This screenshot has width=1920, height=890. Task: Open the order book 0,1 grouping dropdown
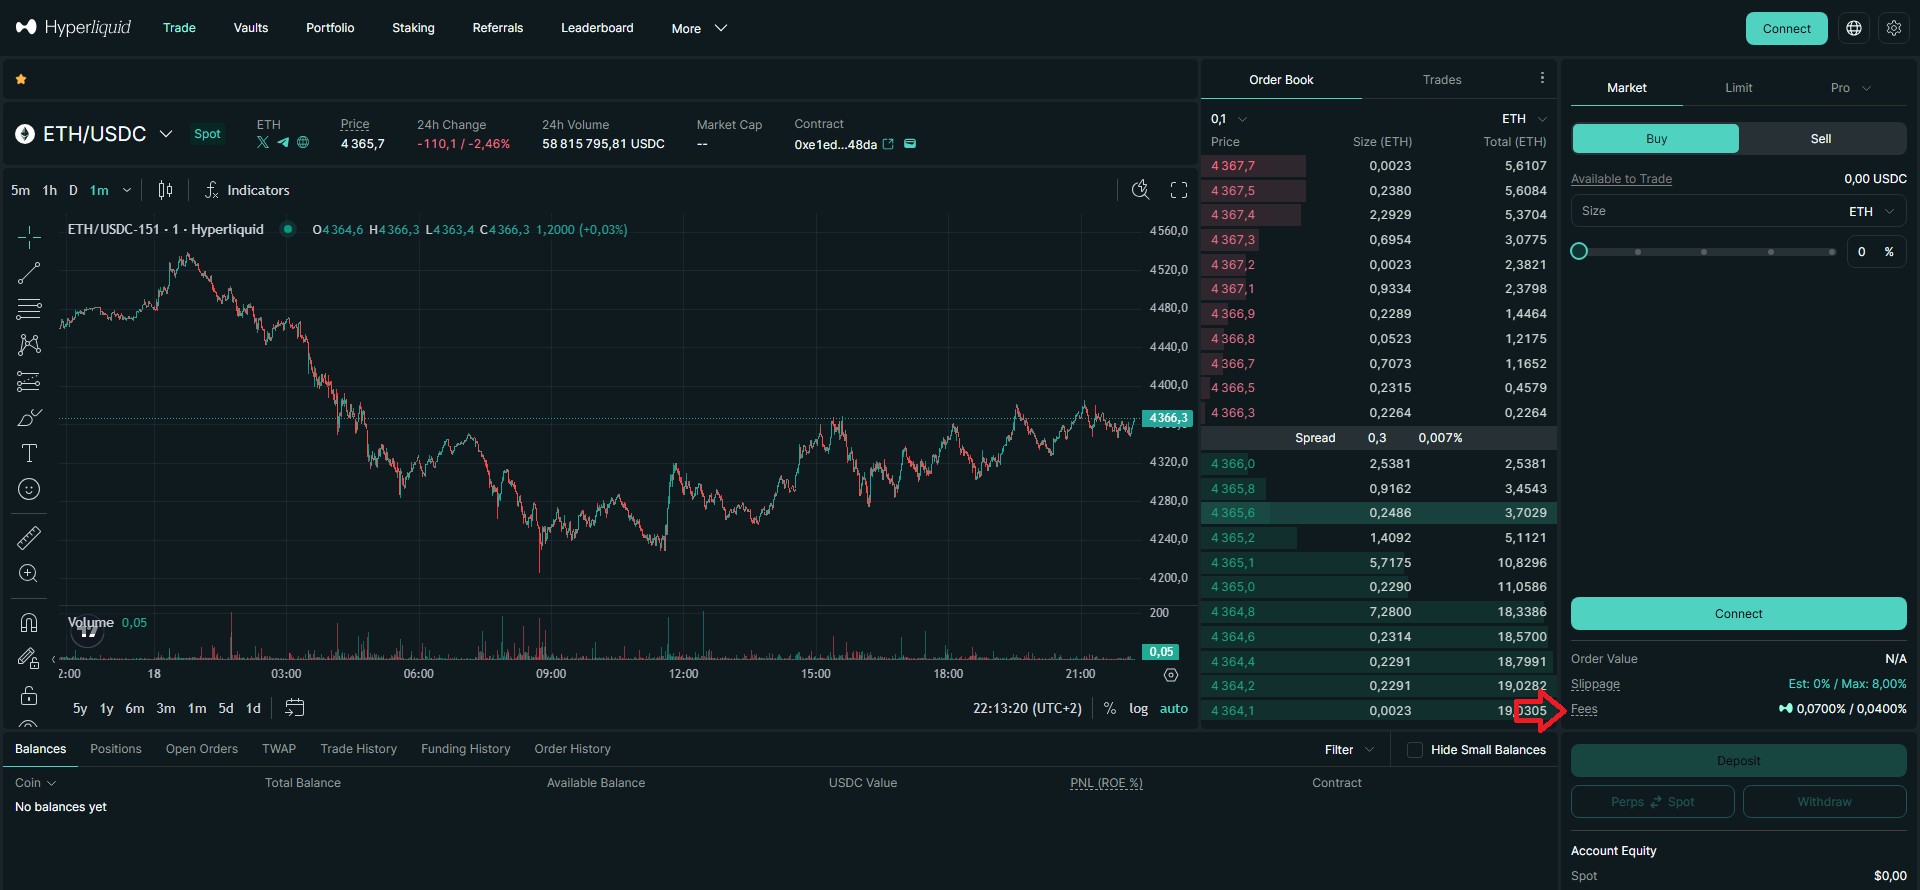point(1229,119)
